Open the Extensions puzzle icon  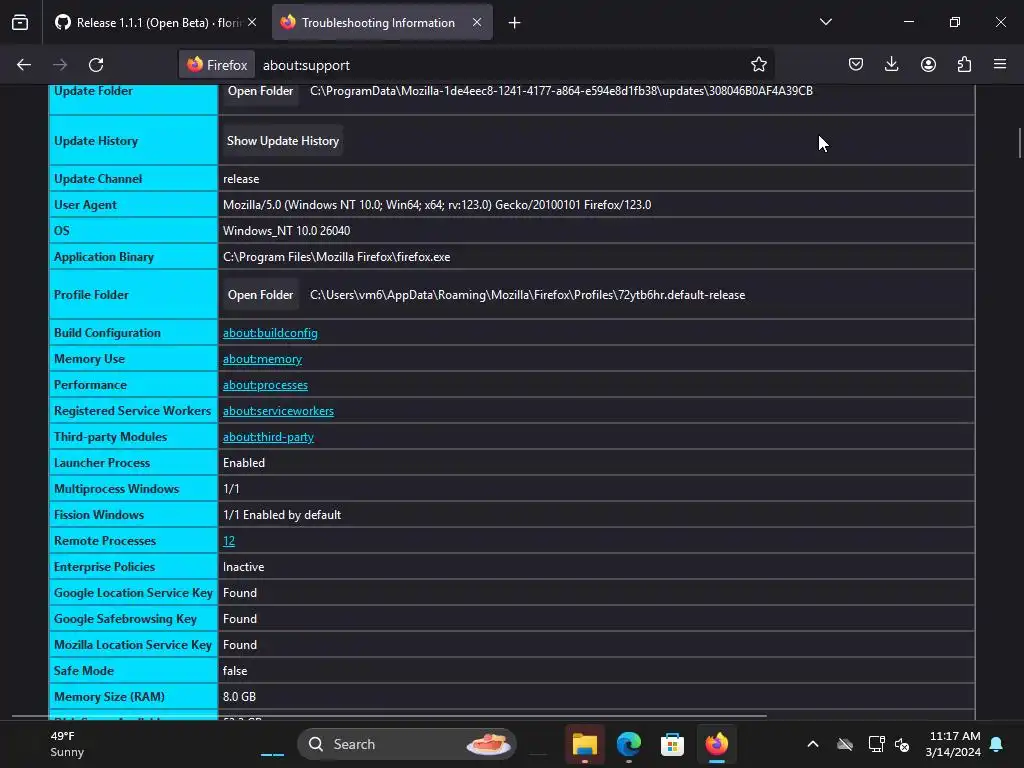[x=964, y=64]
